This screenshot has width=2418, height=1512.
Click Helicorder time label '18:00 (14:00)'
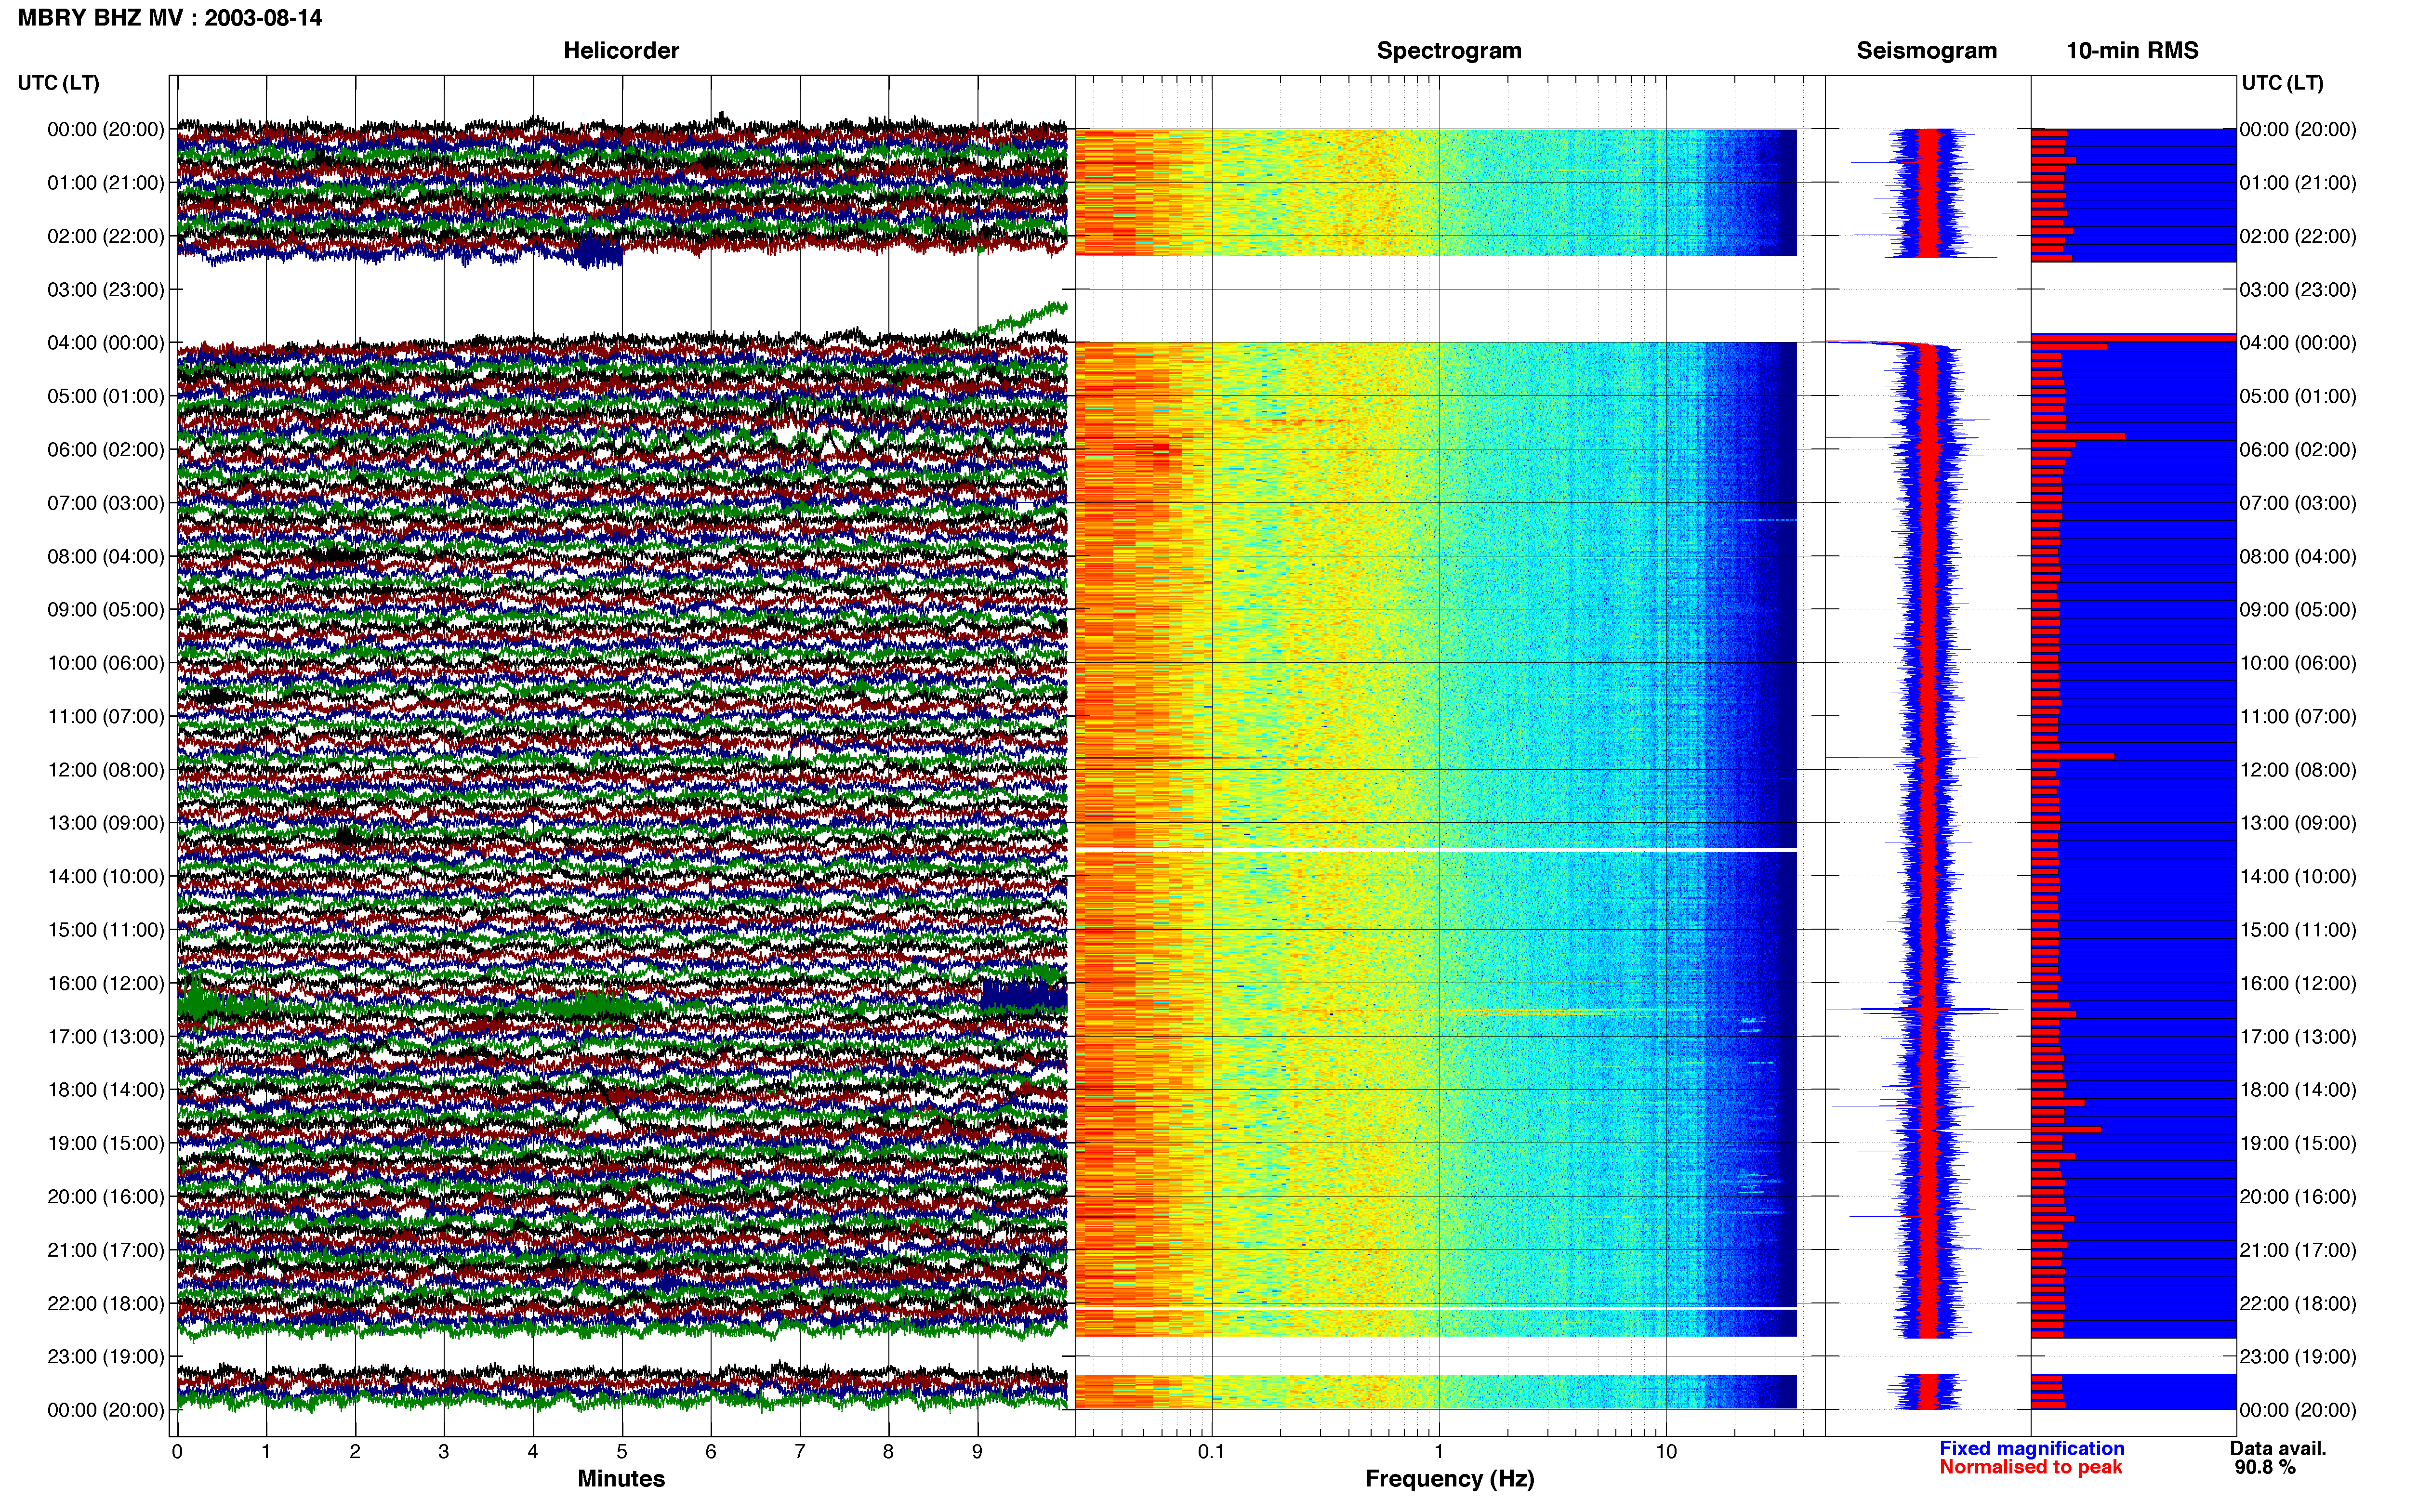106,1090
